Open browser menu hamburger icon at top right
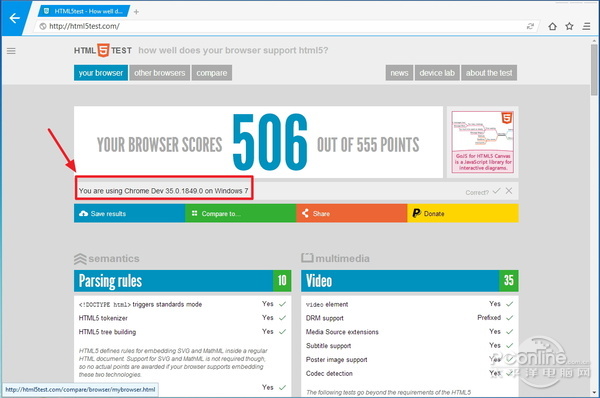 click(586, 26)
